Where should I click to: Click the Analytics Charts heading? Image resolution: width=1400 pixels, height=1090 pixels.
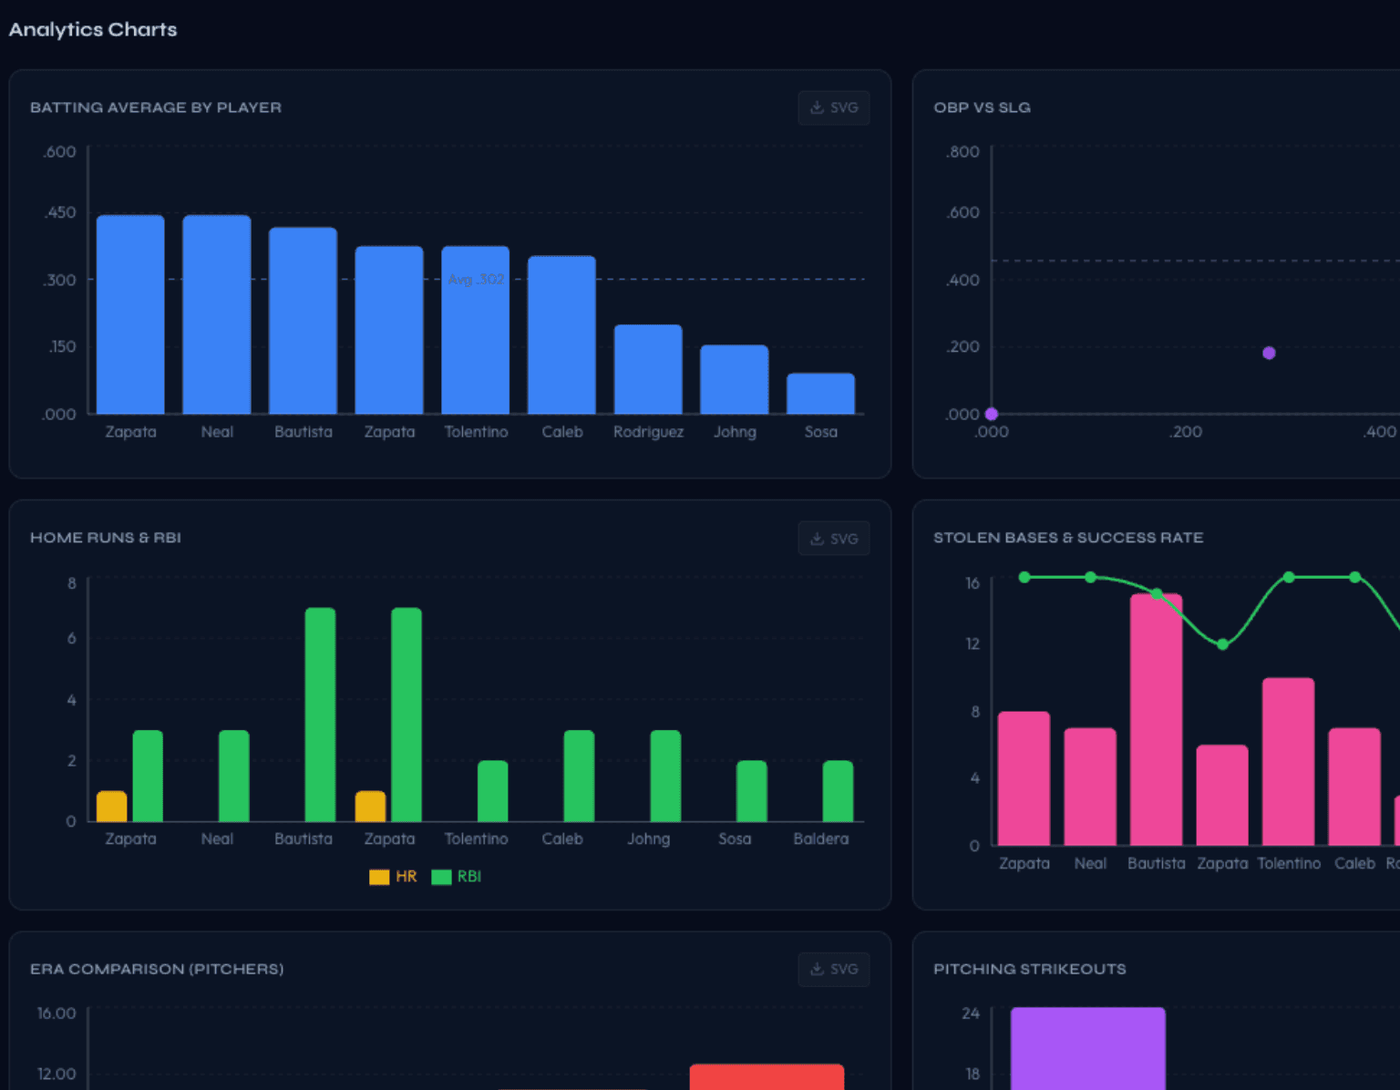(x=93, y=29)
